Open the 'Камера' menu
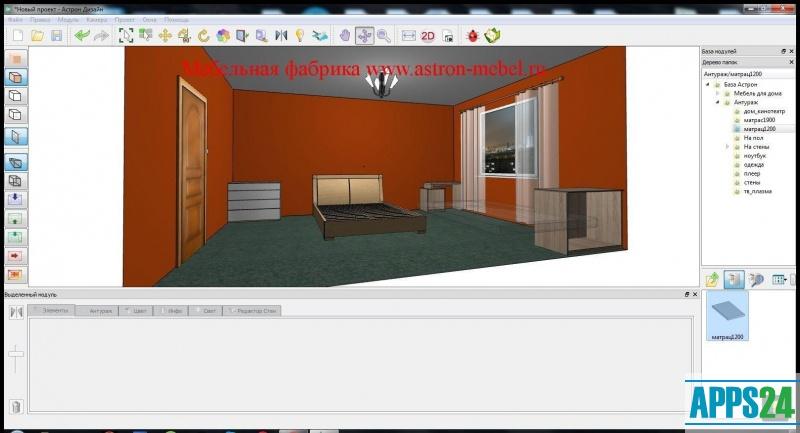The image size is (800, 433). tap(97, 19)
